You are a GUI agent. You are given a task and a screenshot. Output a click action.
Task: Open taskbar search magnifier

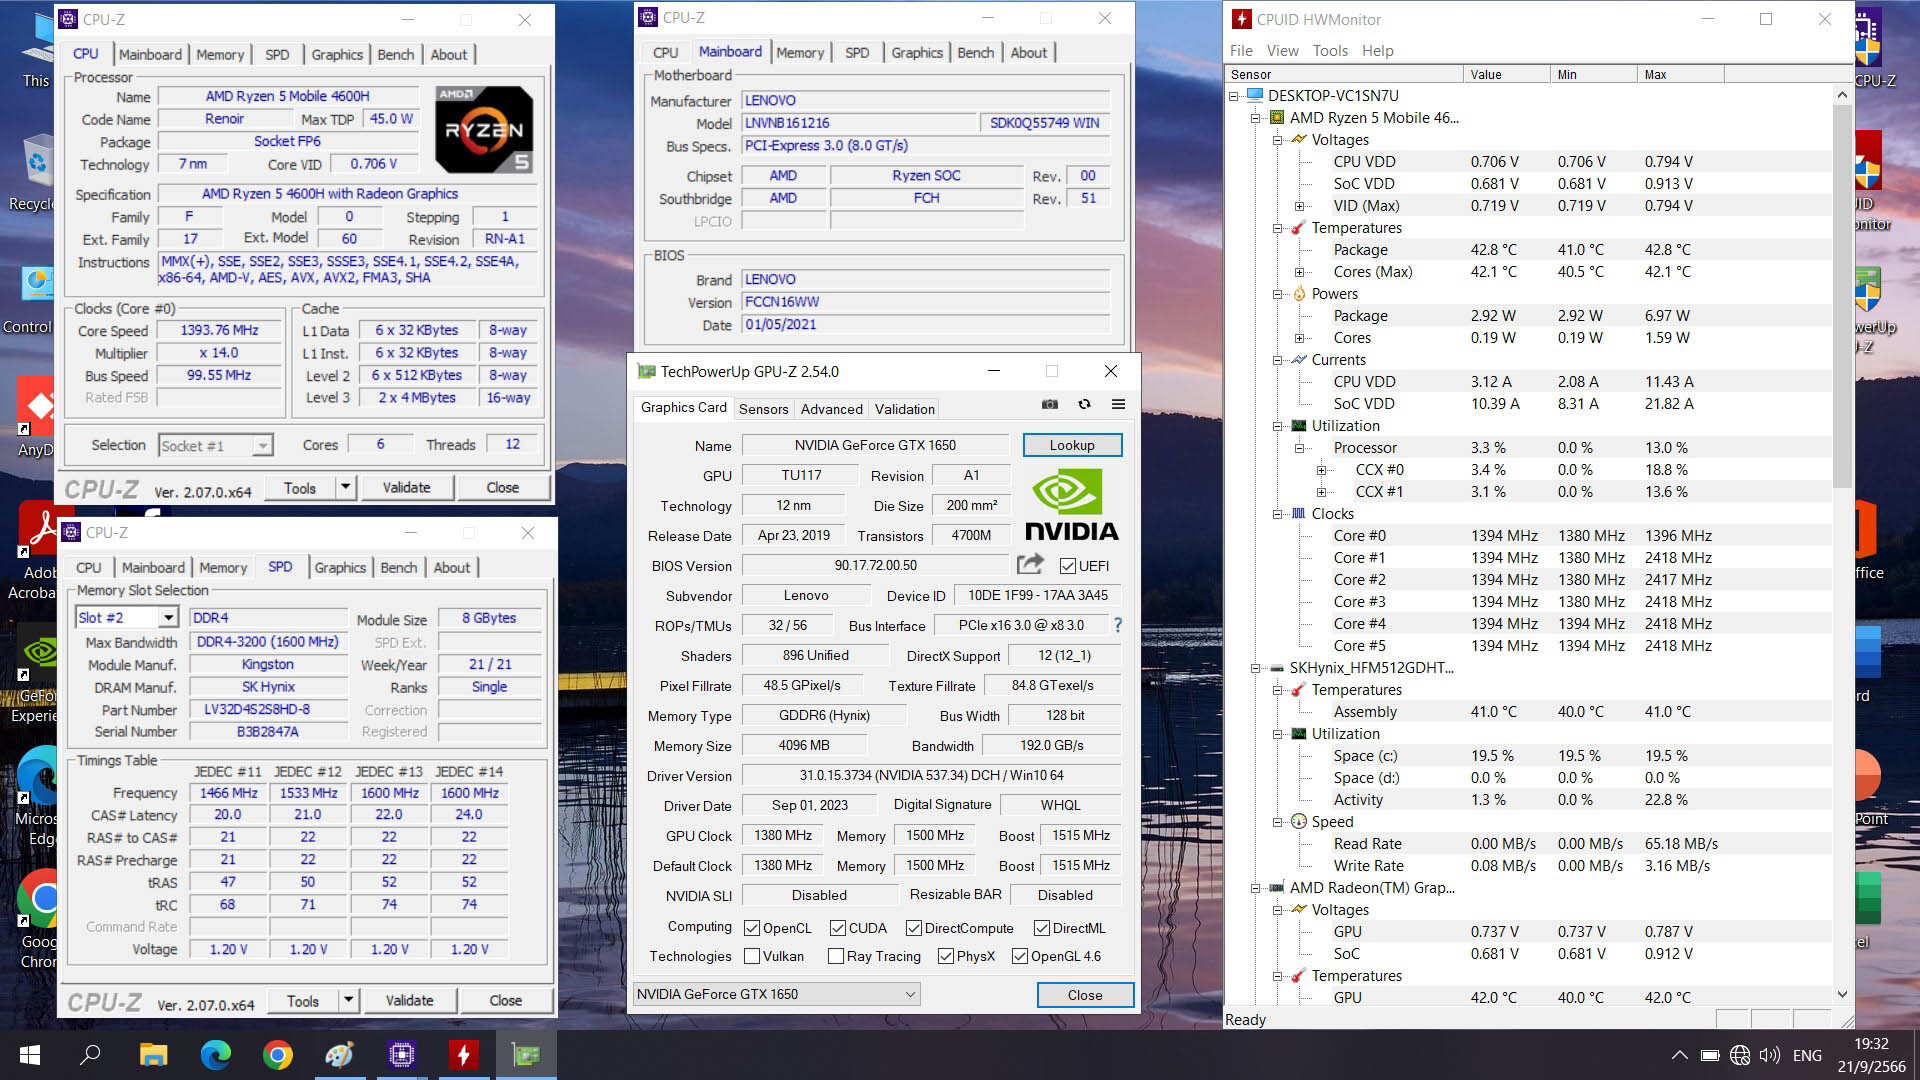91,1055
